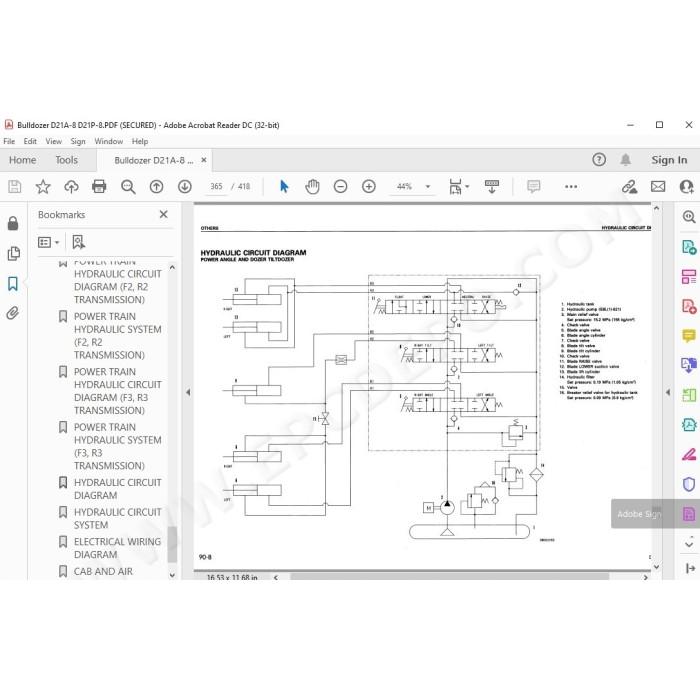Image resolution: width=700 pixels, height=700 pixels.
Task: Open bookmark options dropdown
Action: coord(48,242)
